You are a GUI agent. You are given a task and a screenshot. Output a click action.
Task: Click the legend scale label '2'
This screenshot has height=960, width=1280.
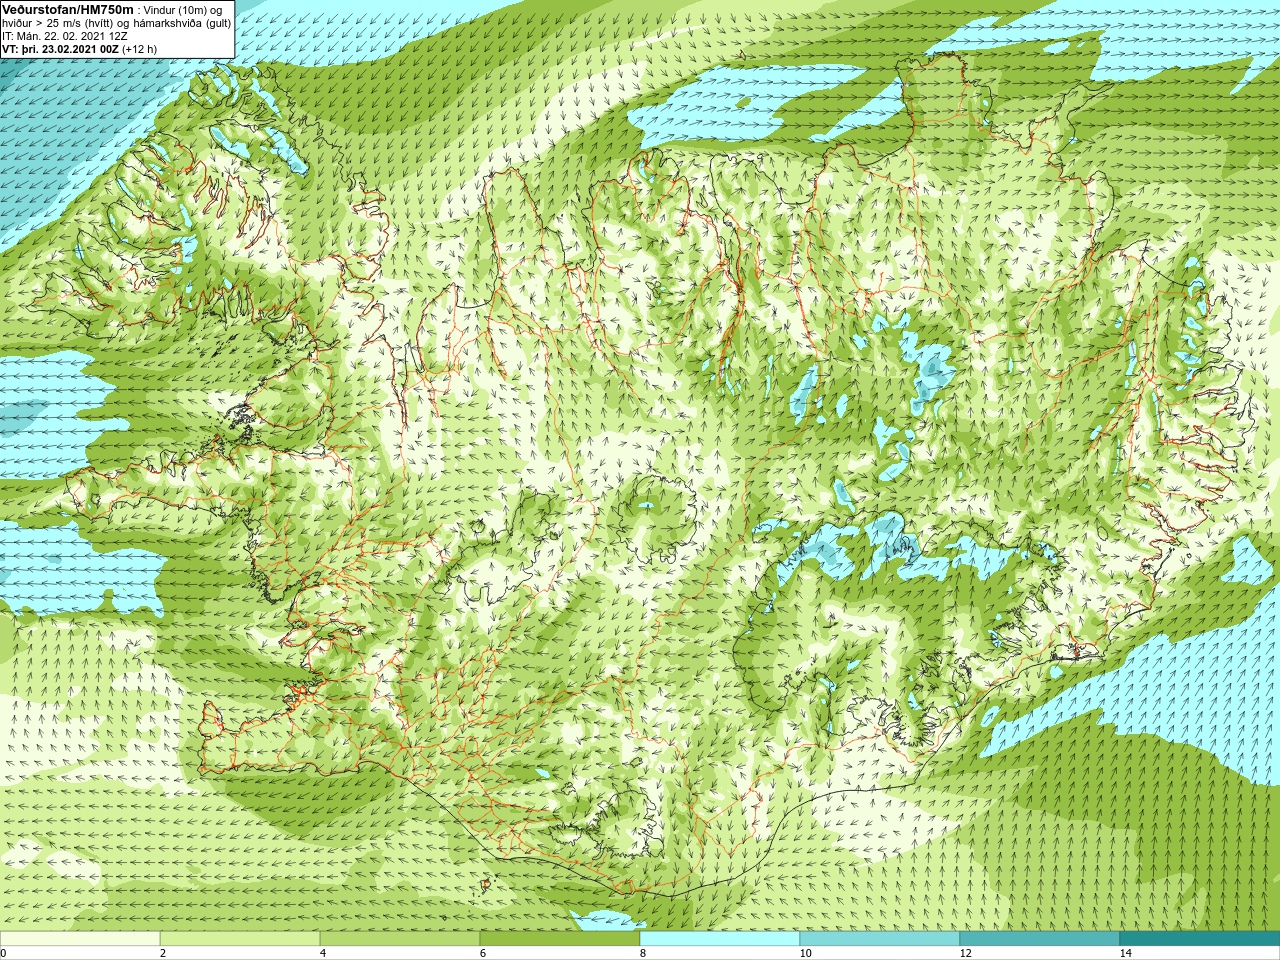(163, 953)
